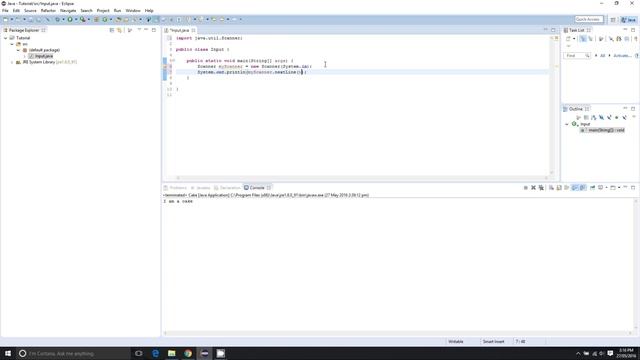Toggle Categorized presentation in Task List
This screenshot has height=360, width=640.
pos(583,38)
